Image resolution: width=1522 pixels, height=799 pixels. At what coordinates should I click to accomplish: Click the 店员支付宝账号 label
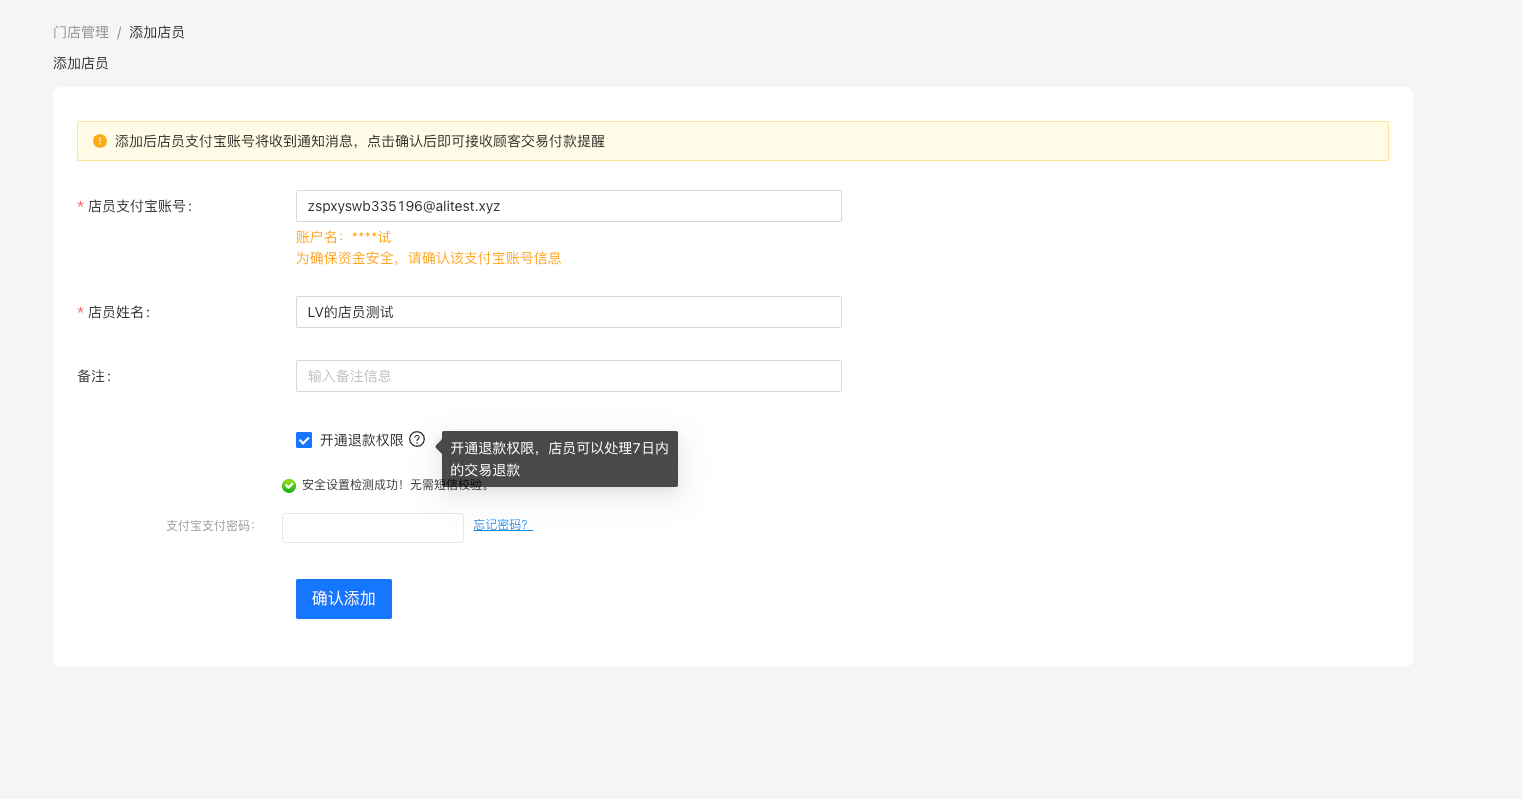(140, 206)
